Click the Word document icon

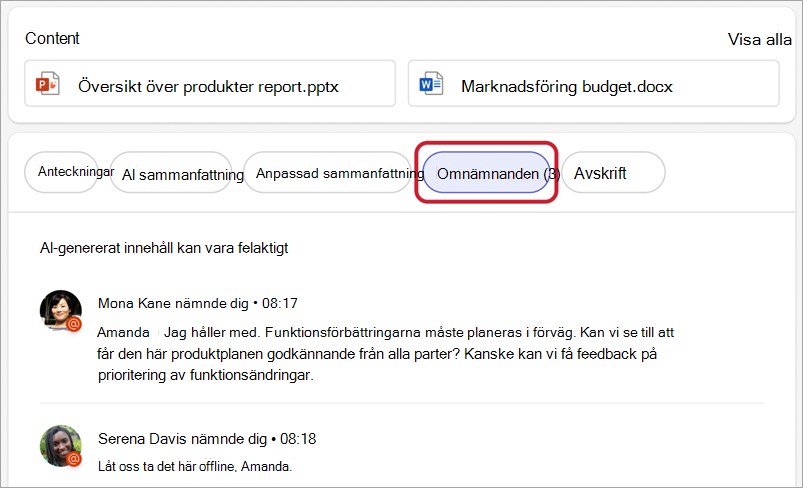(x=431, y=84)
